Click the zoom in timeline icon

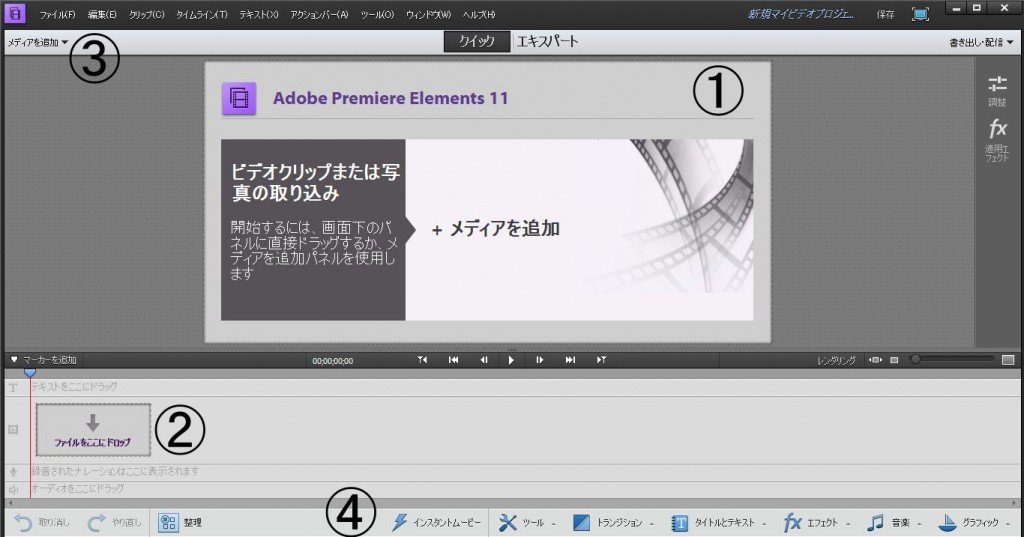point(1008,360)
